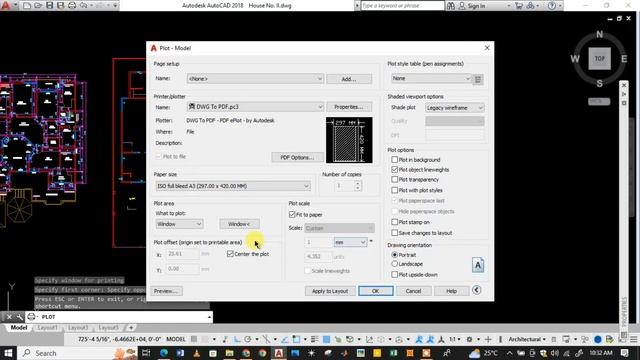Click the Undo arrow in Quick Access toolbar
Viewport: 640px width, 360px height.
click(x=83, y=5)
